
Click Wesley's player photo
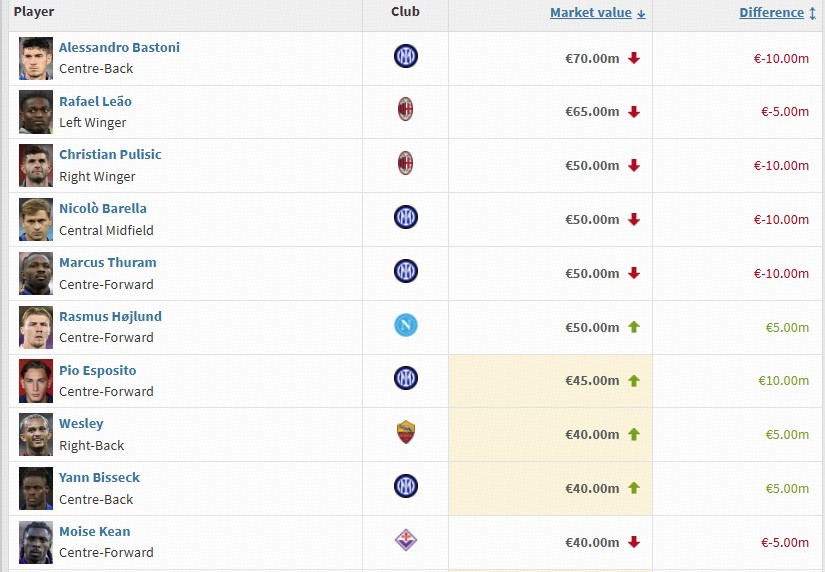(x=36, y=435)
